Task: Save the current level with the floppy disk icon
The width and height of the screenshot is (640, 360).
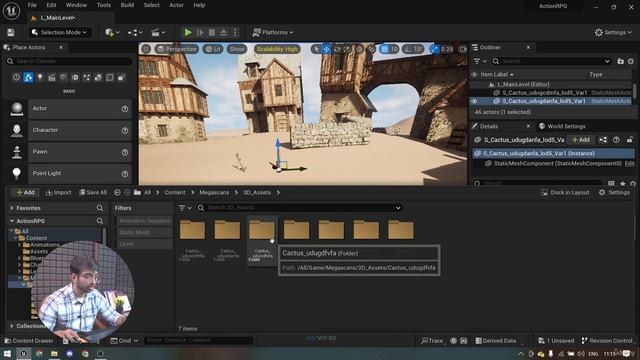Action: (x=11, y=32)
